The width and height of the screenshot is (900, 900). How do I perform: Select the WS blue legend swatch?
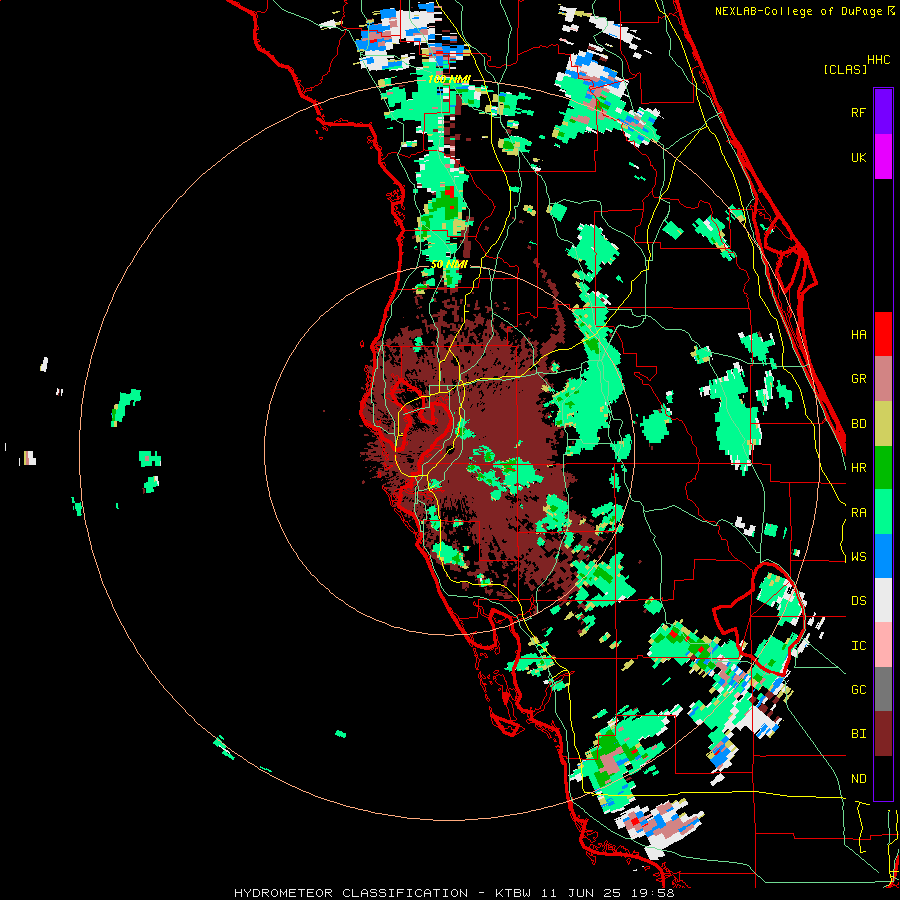[x=883, y=556]
